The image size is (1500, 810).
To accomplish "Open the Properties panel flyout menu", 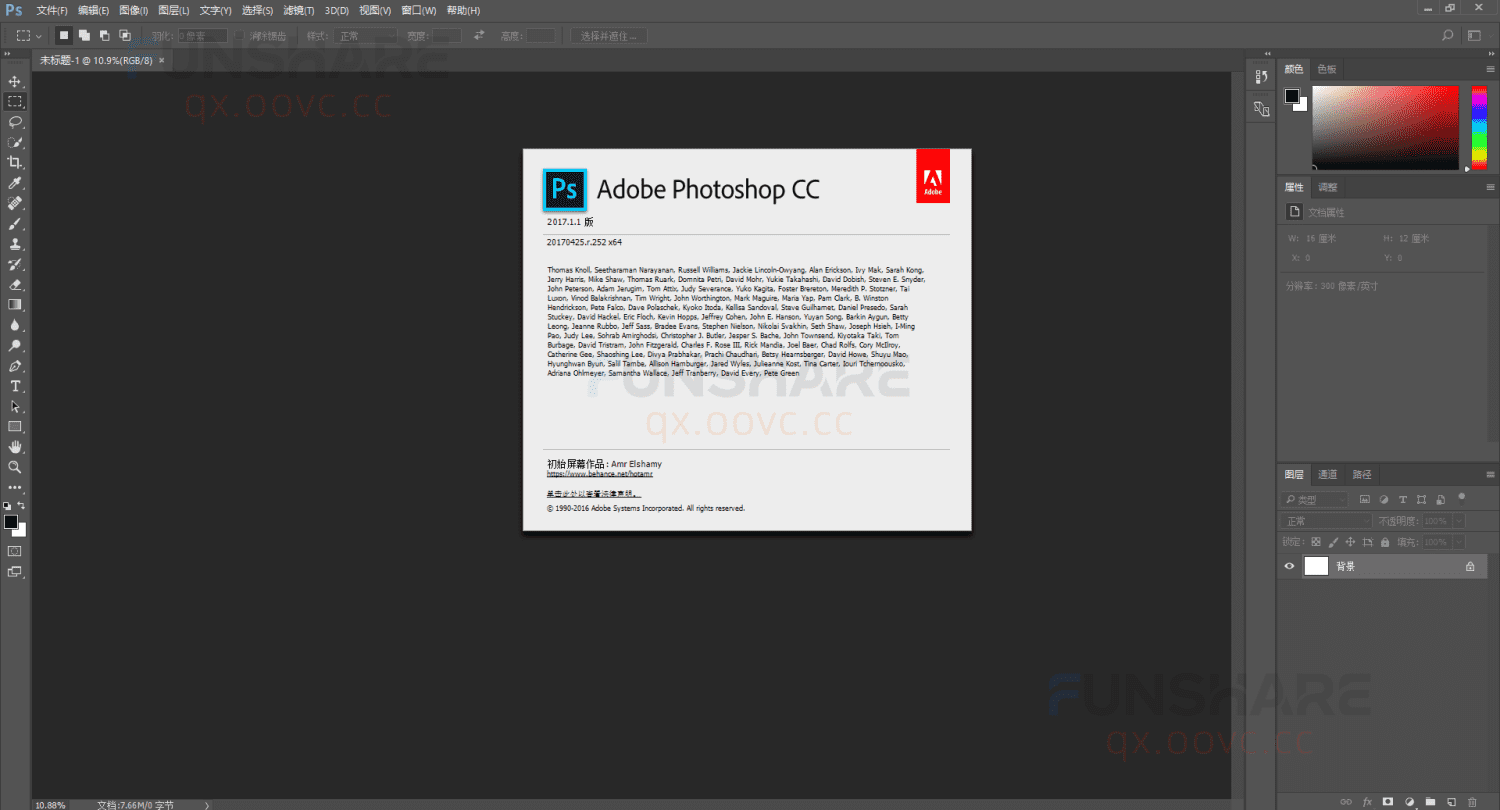I will click(x=1490, y=187).
